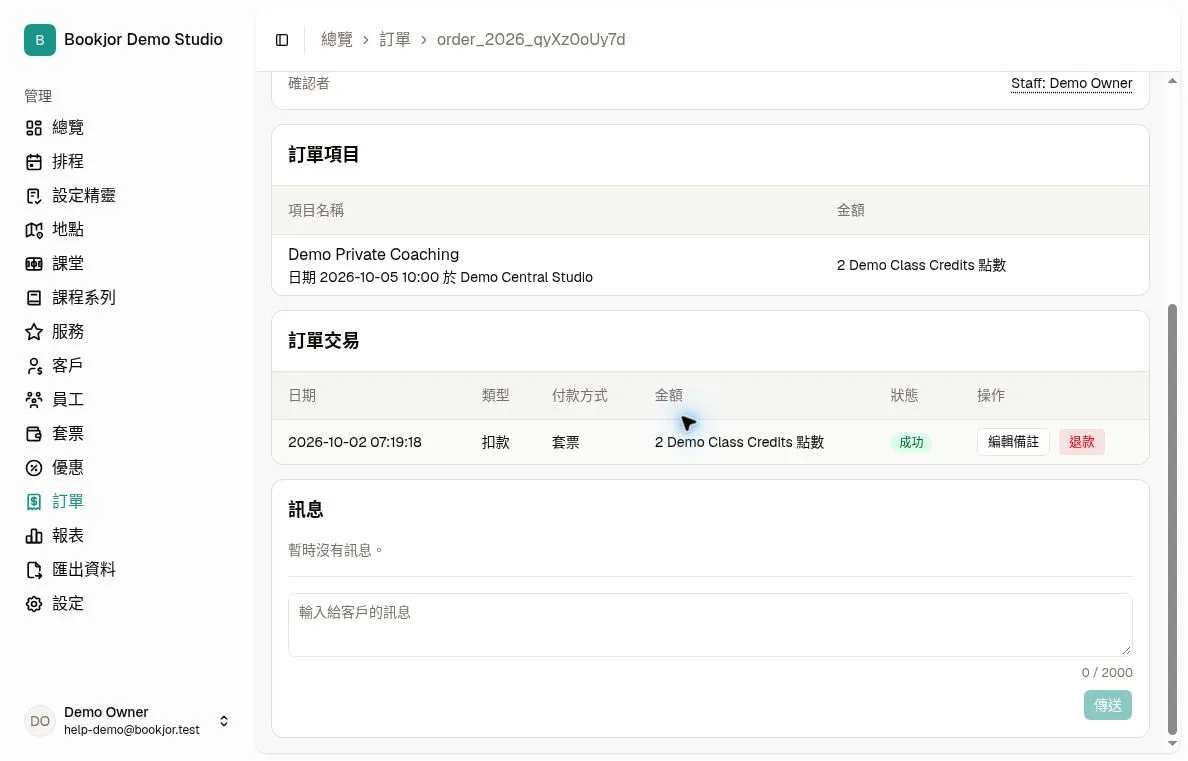Click the 套票 wallet icon
The image size is (1188, 761).
(x=33, y=434)
